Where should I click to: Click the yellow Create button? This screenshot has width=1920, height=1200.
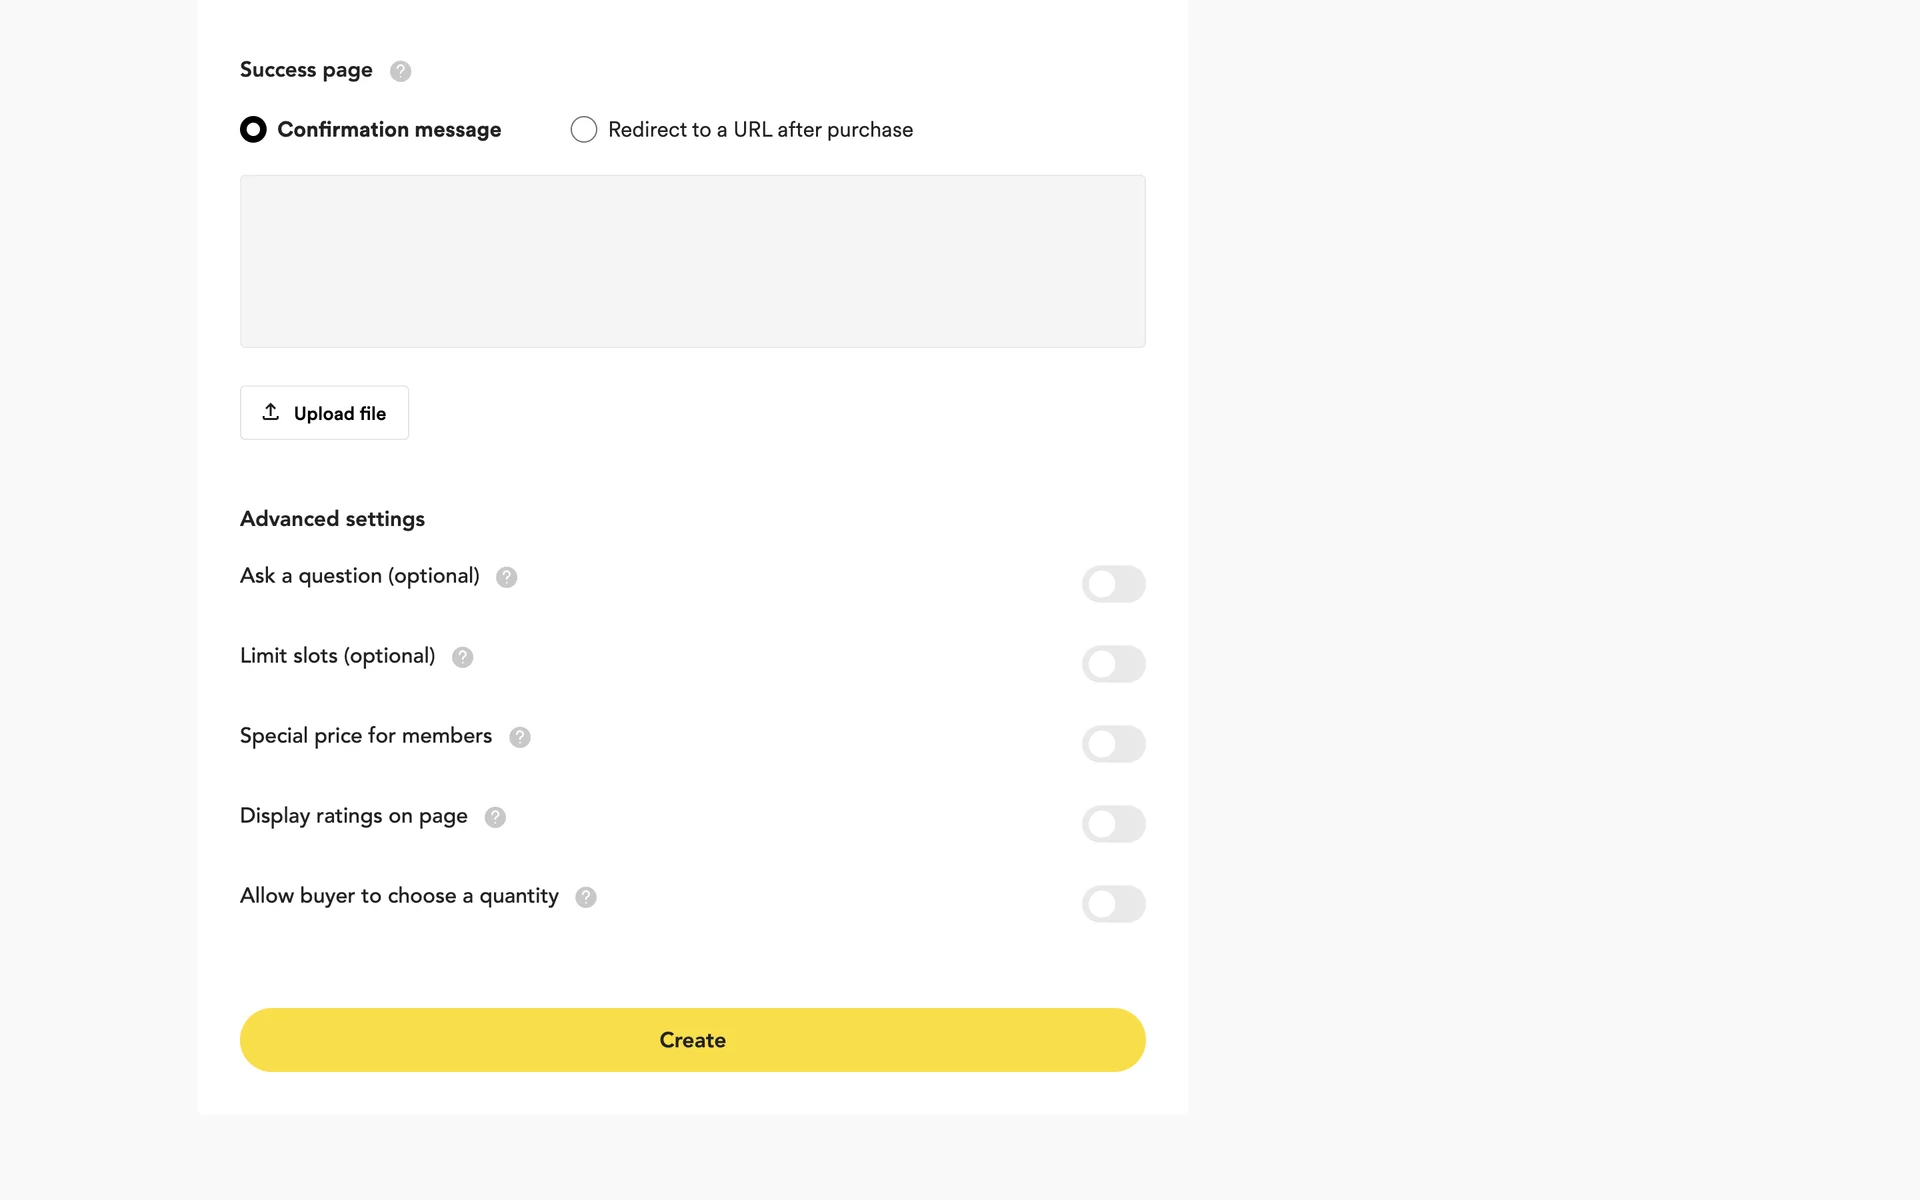tap(692, 1040)
